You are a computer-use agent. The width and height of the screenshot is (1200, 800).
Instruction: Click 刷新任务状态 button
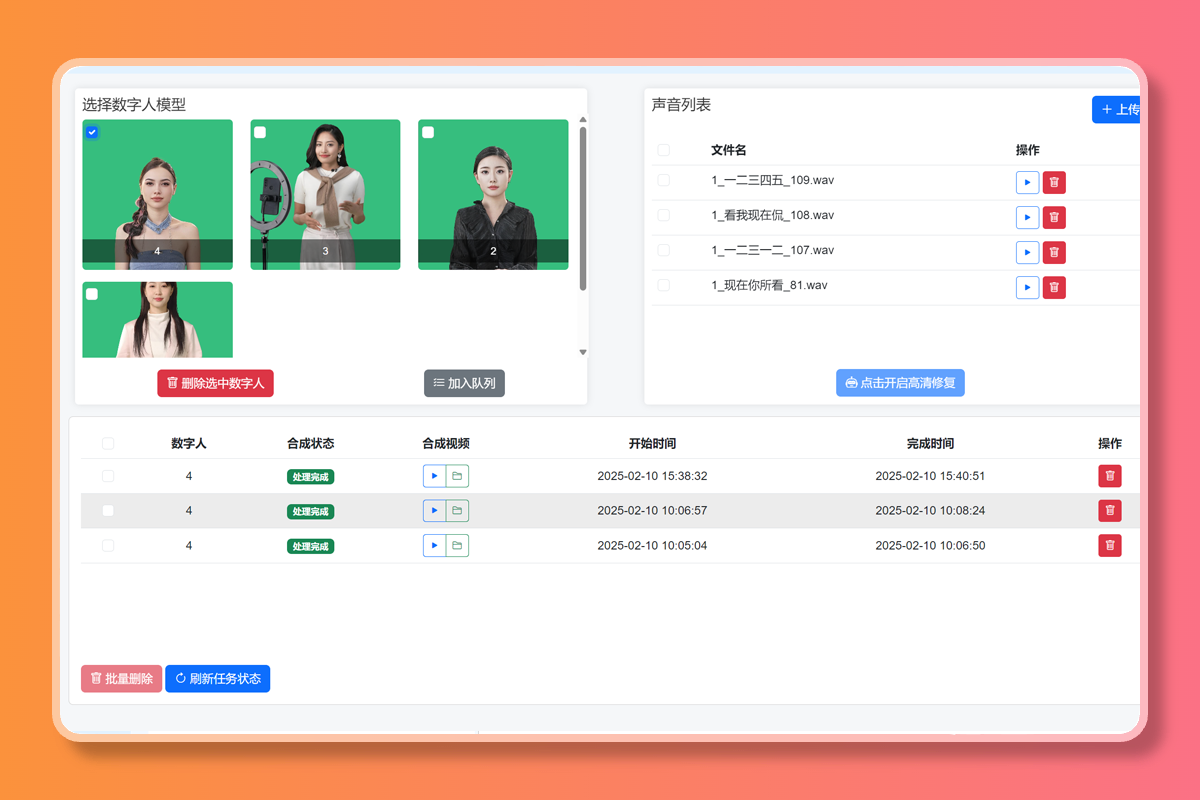click(x=217, y=679)
